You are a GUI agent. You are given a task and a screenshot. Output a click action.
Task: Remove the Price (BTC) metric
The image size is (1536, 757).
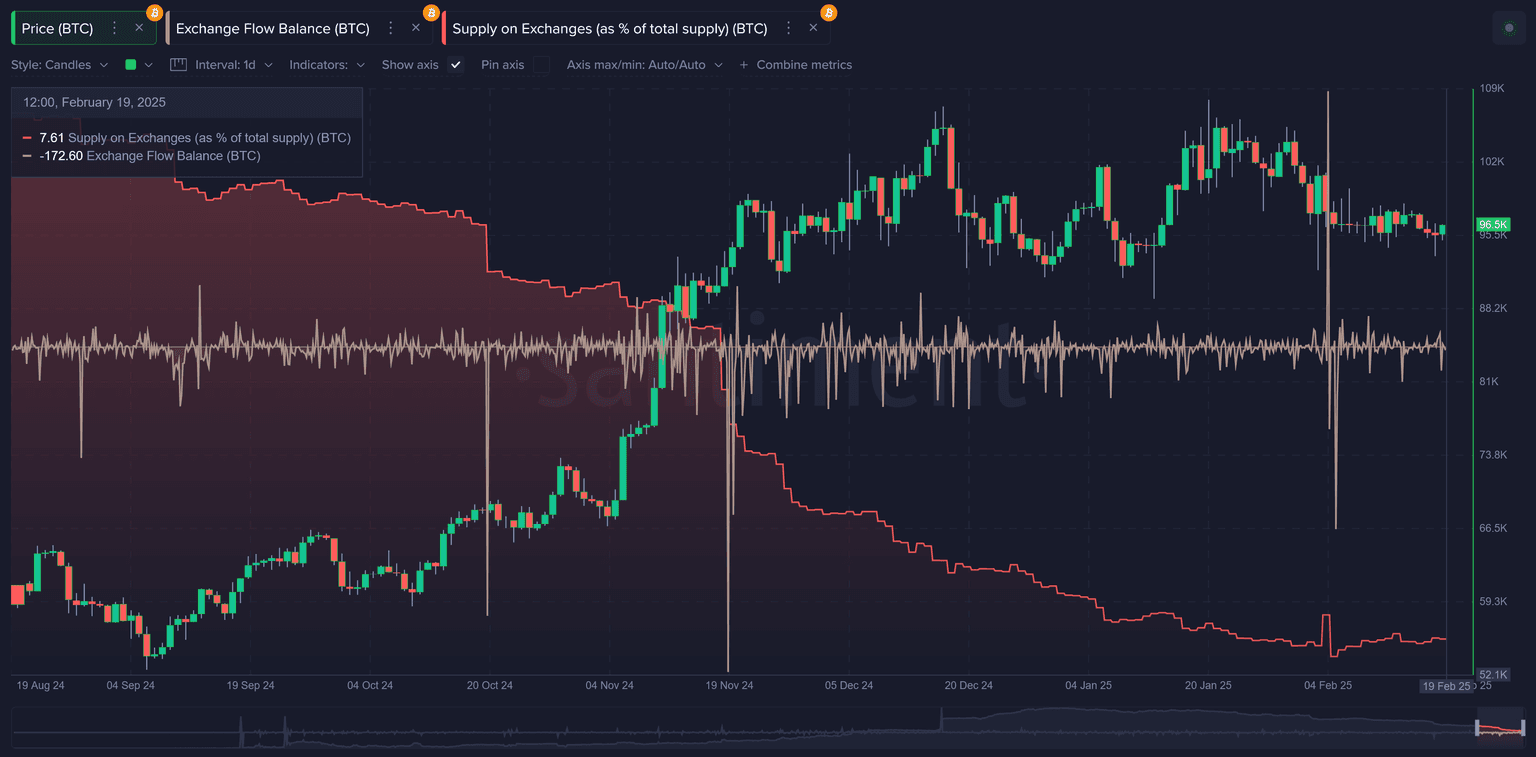(x=139, y=28)
